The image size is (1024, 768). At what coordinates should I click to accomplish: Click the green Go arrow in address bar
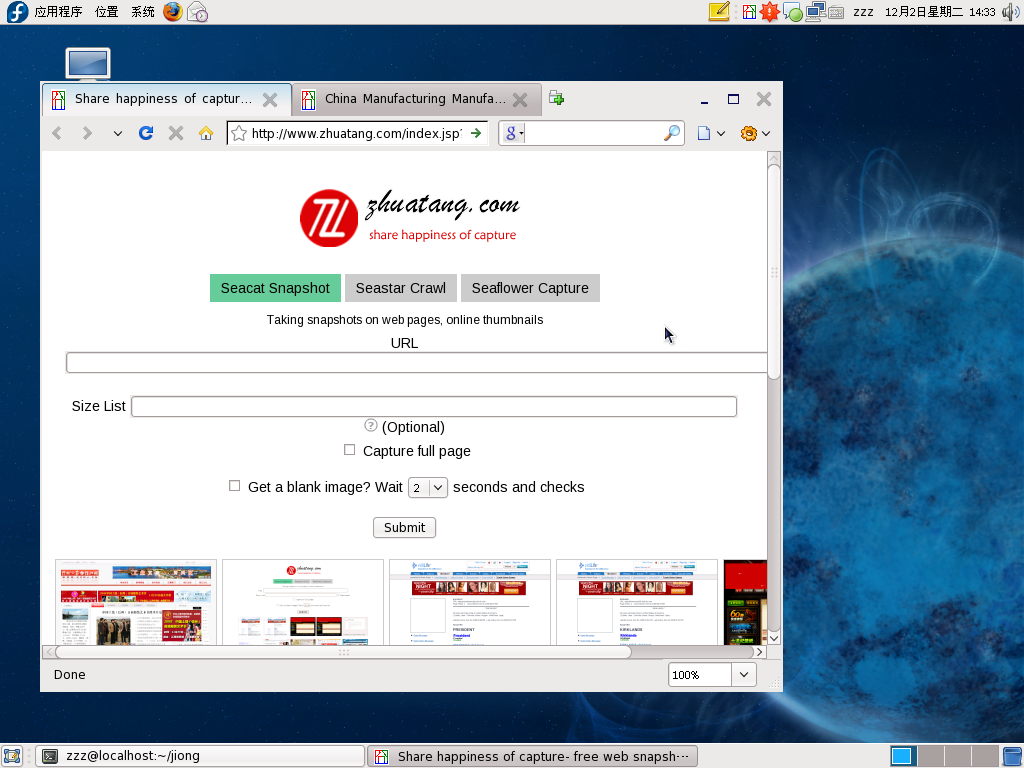pyautogui.click(x=476, y=133)
